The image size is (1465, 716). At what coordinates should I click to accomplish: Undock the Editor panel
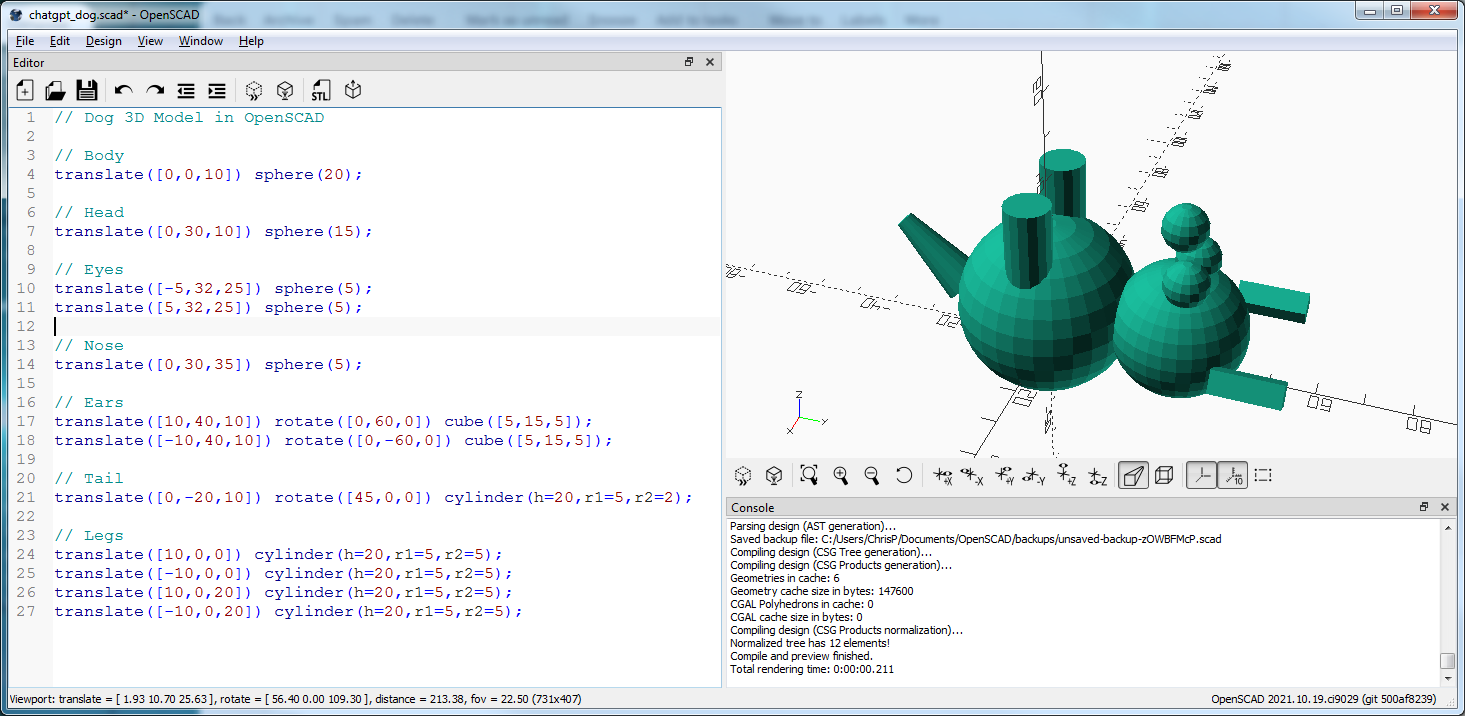click(689, 62)
